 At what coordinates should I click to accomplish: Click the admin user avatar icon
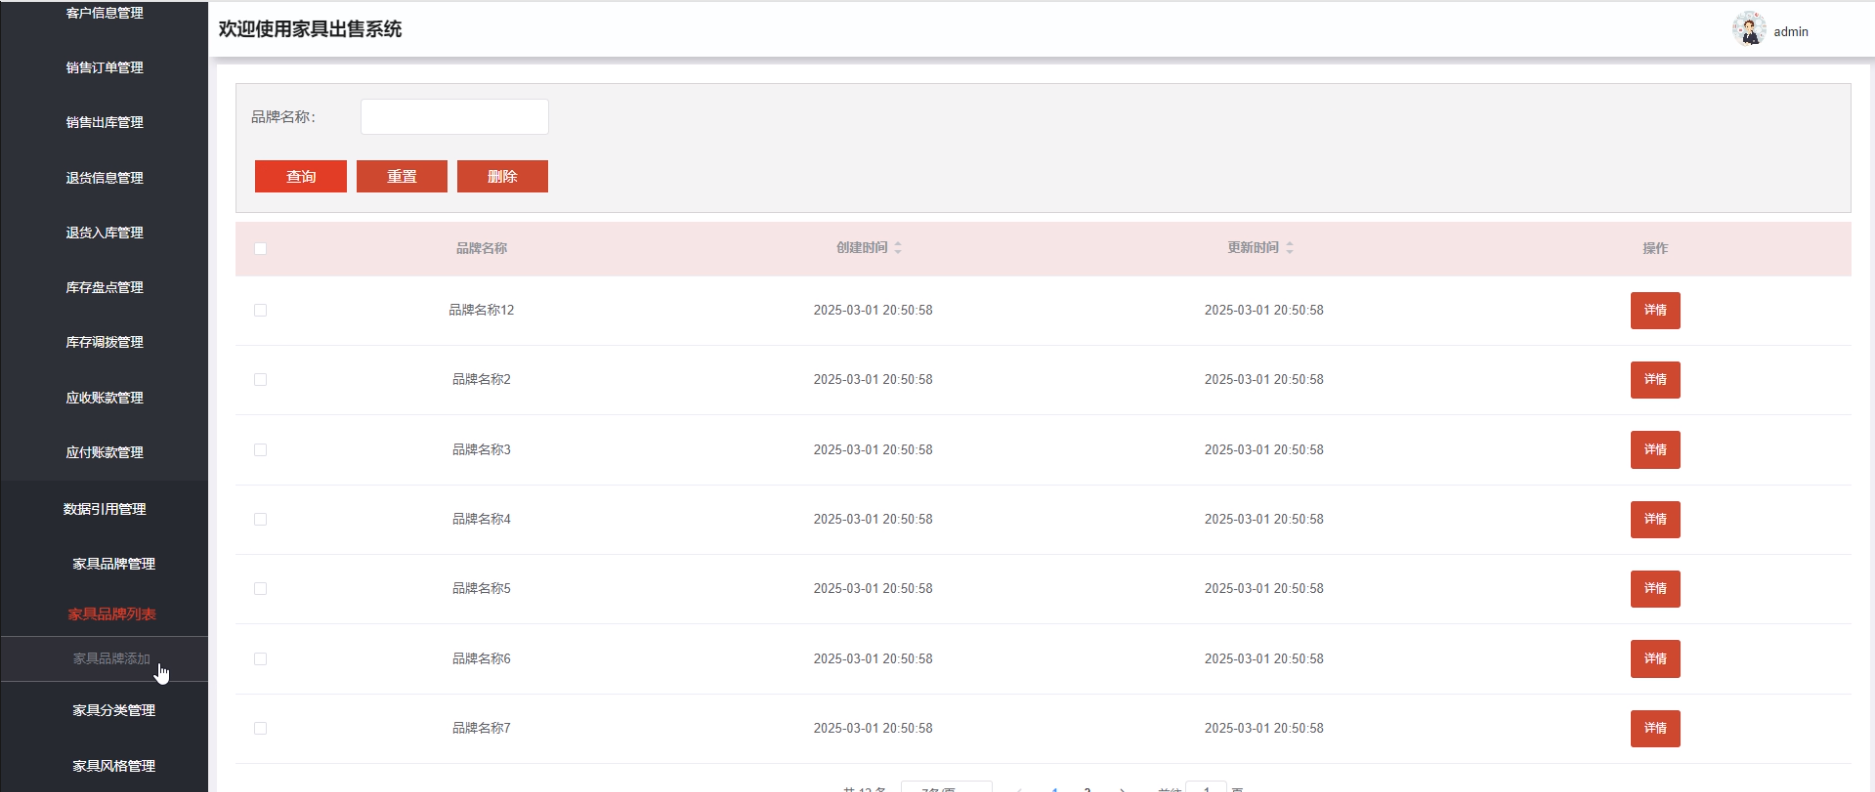1749,29
